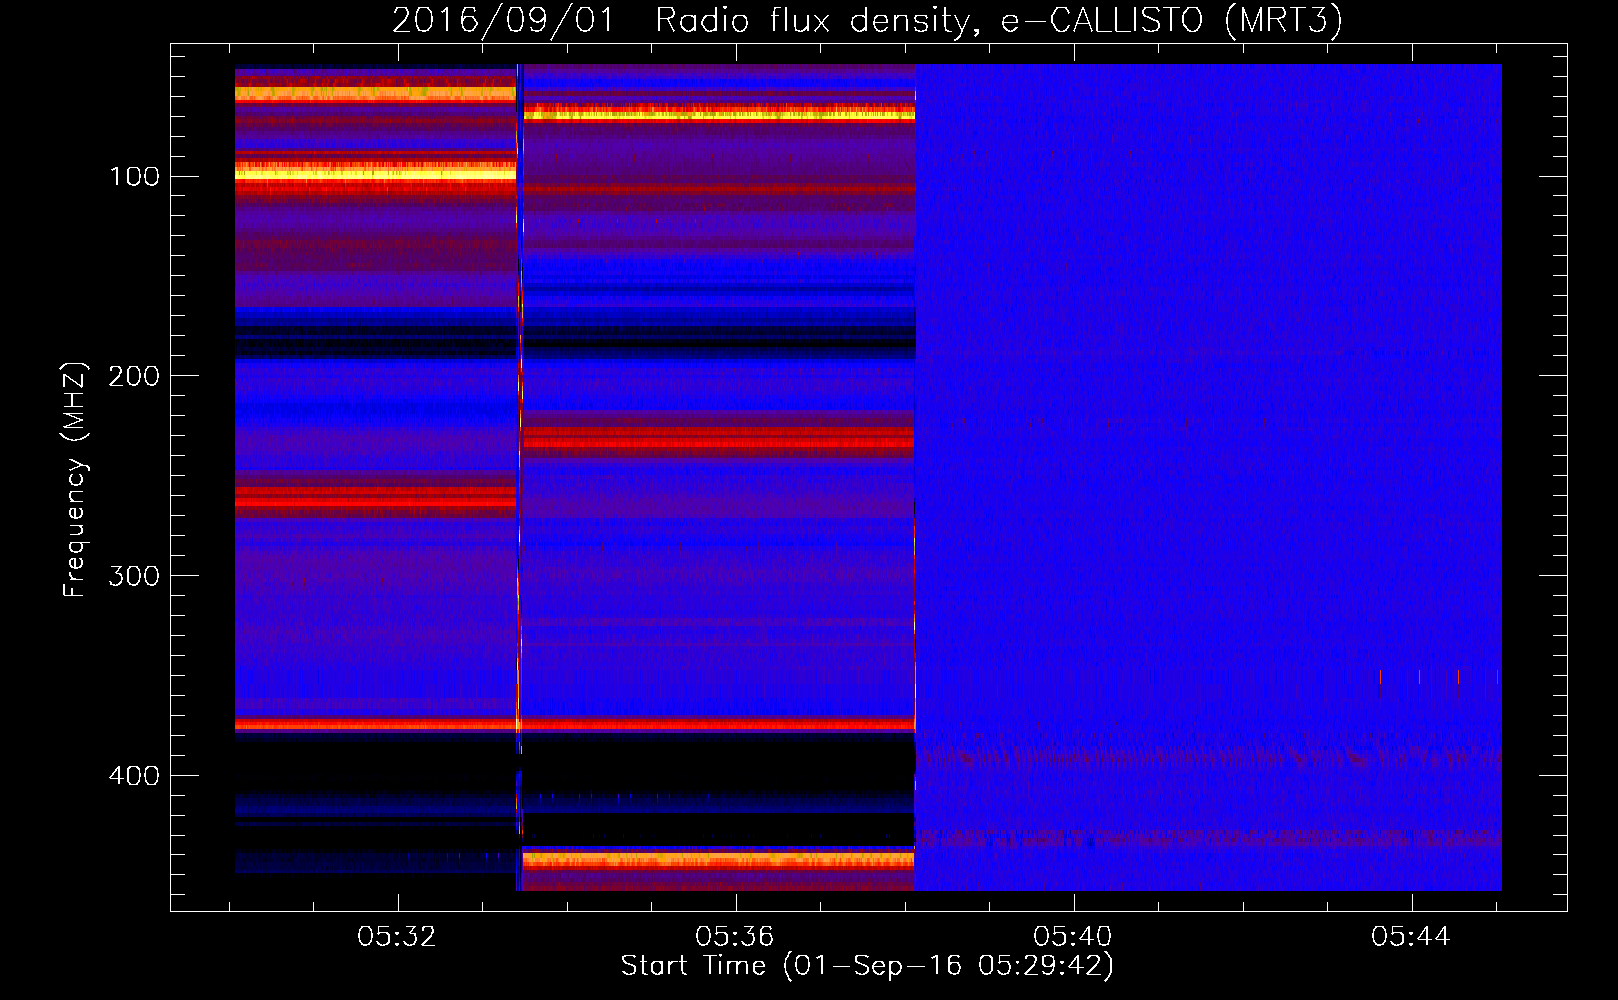Click the 05:32 time tick label
This screenshot has height=1000, width=1618.
coord(397,937)
